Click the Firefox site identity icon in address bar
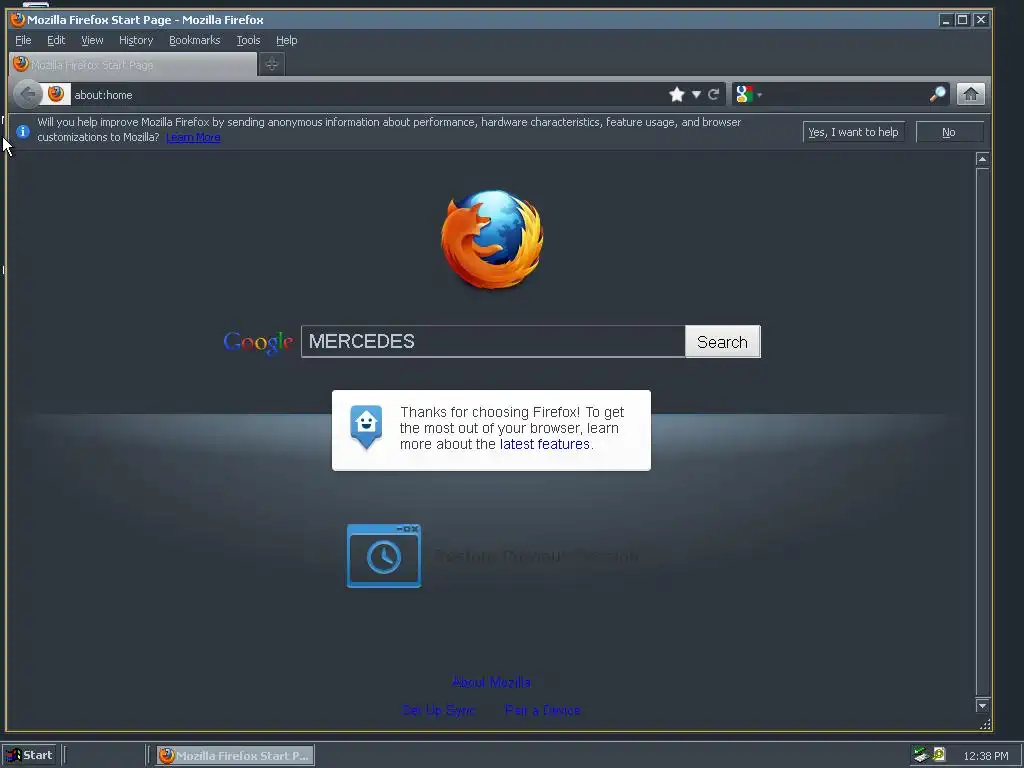 tap(56, 94)
